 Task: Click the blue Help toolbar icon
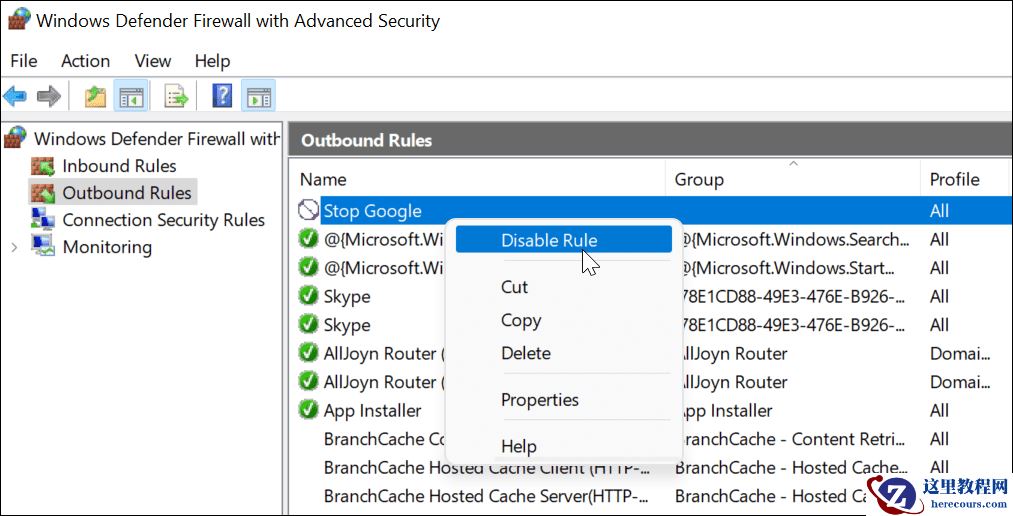coord(222,96)
